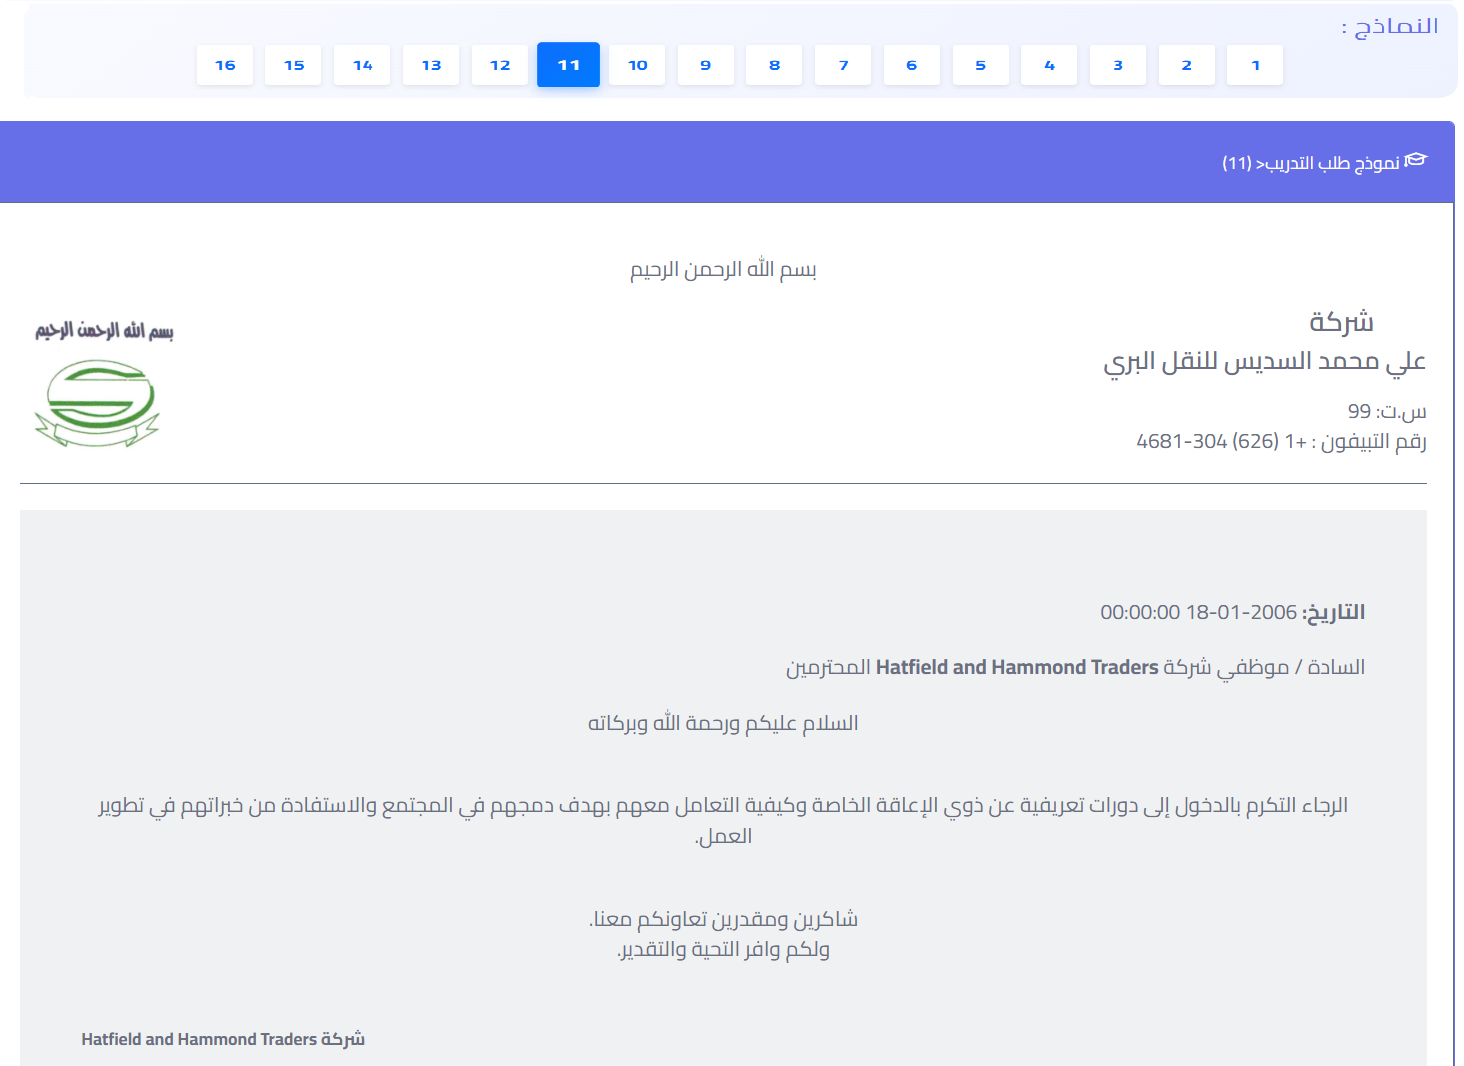Click the graduation cap icon in header

1416,161
